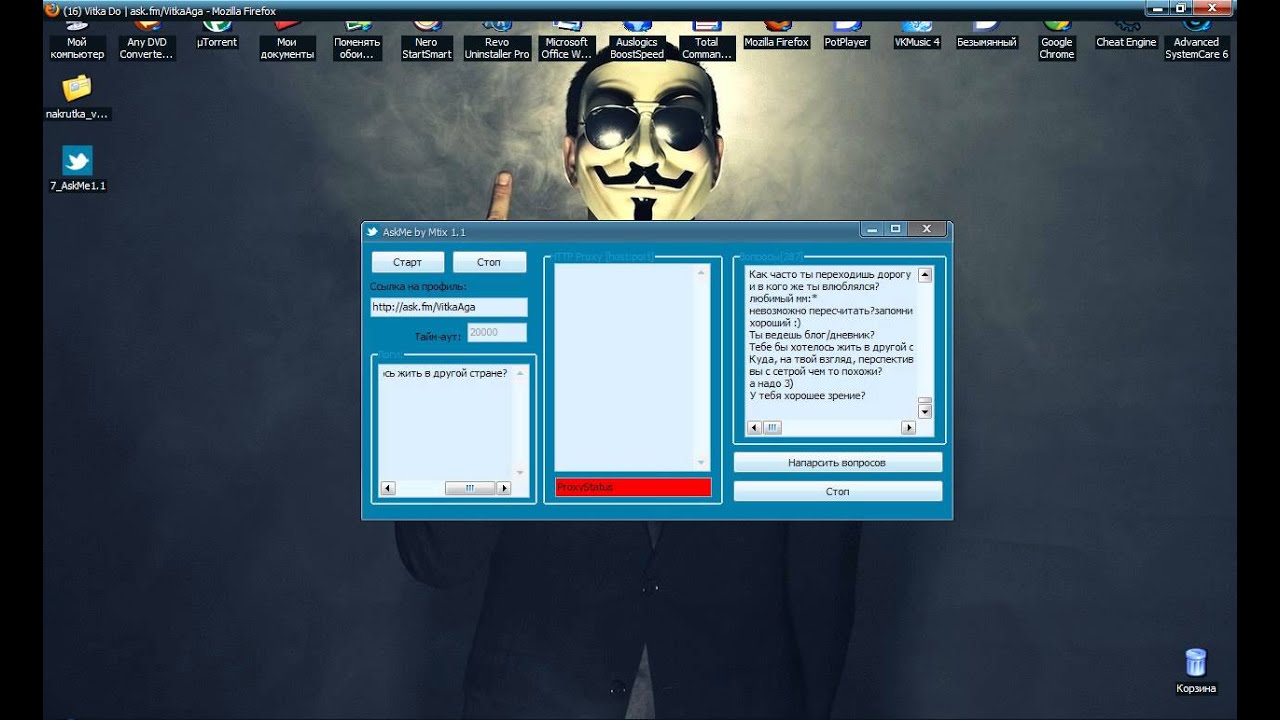Viewport: 1280px width, 720px height.
Task: Maximize the AskMe by Mtix window
Action: [x=896, y=229]
